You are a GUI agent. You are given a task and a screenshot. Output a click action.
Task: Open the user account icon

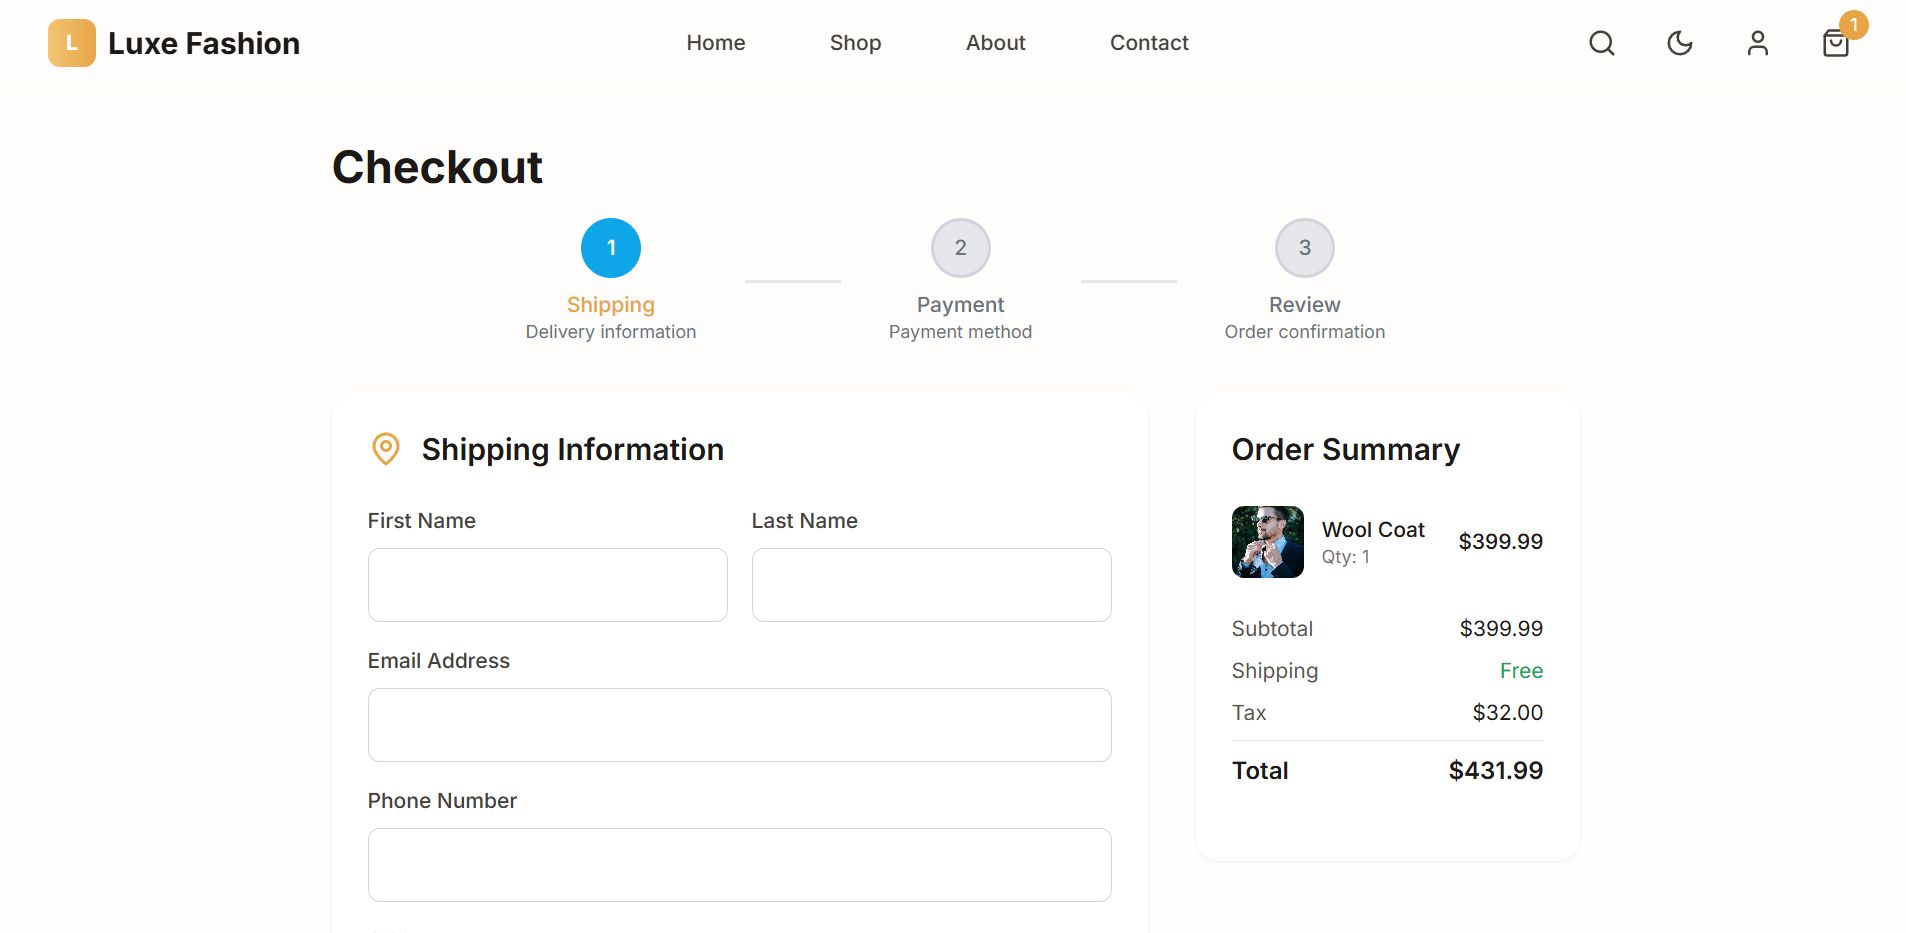[x=1758, y=43]
